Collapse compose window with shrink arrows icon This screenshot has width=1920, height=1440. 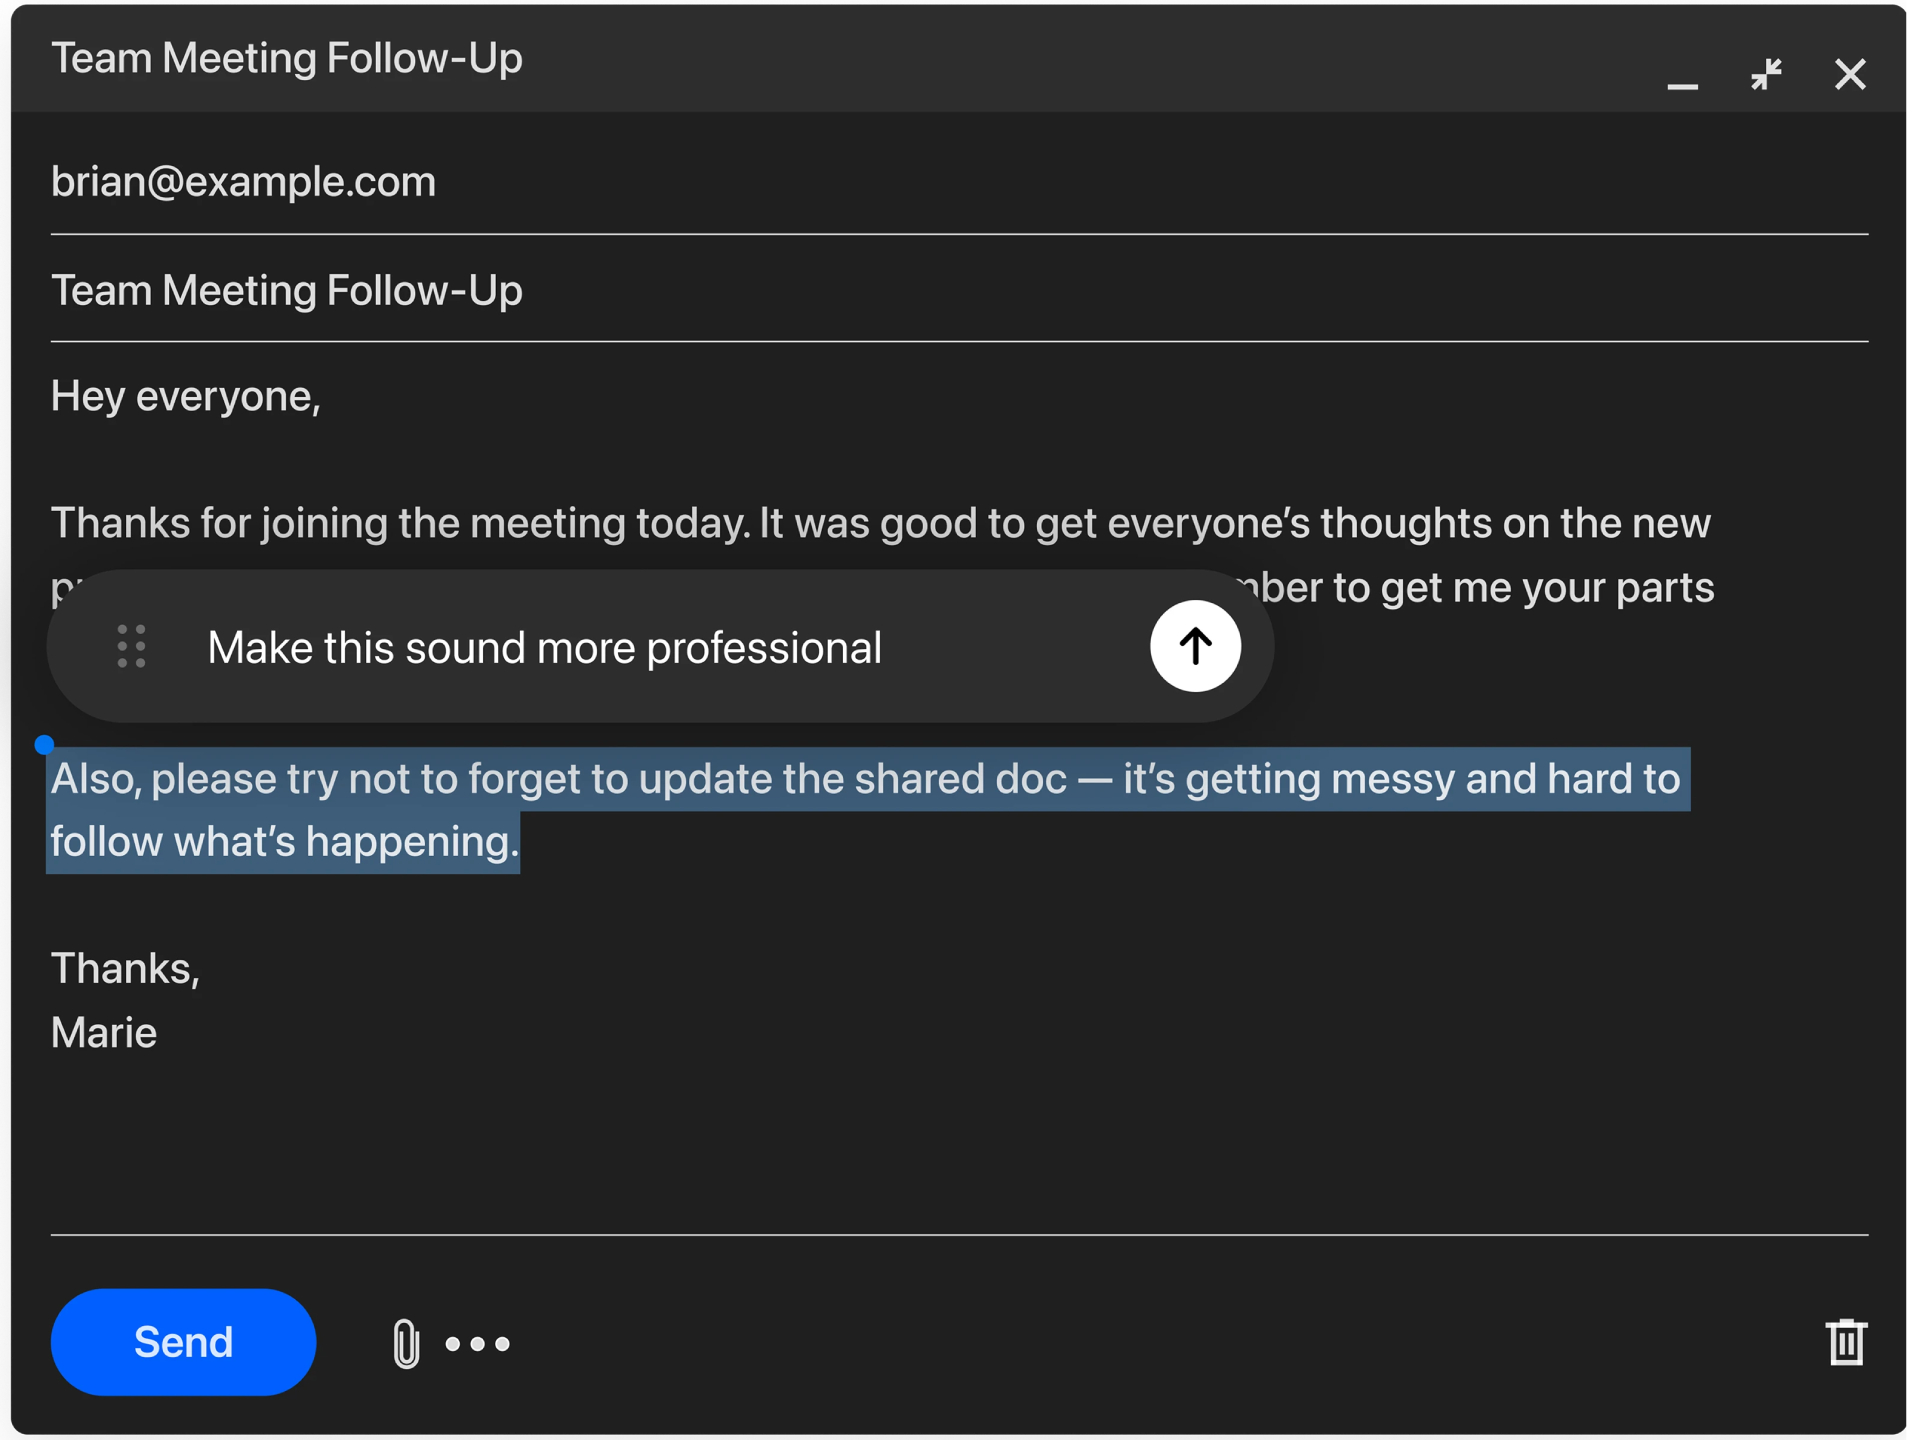click(x=1766, y=74)
